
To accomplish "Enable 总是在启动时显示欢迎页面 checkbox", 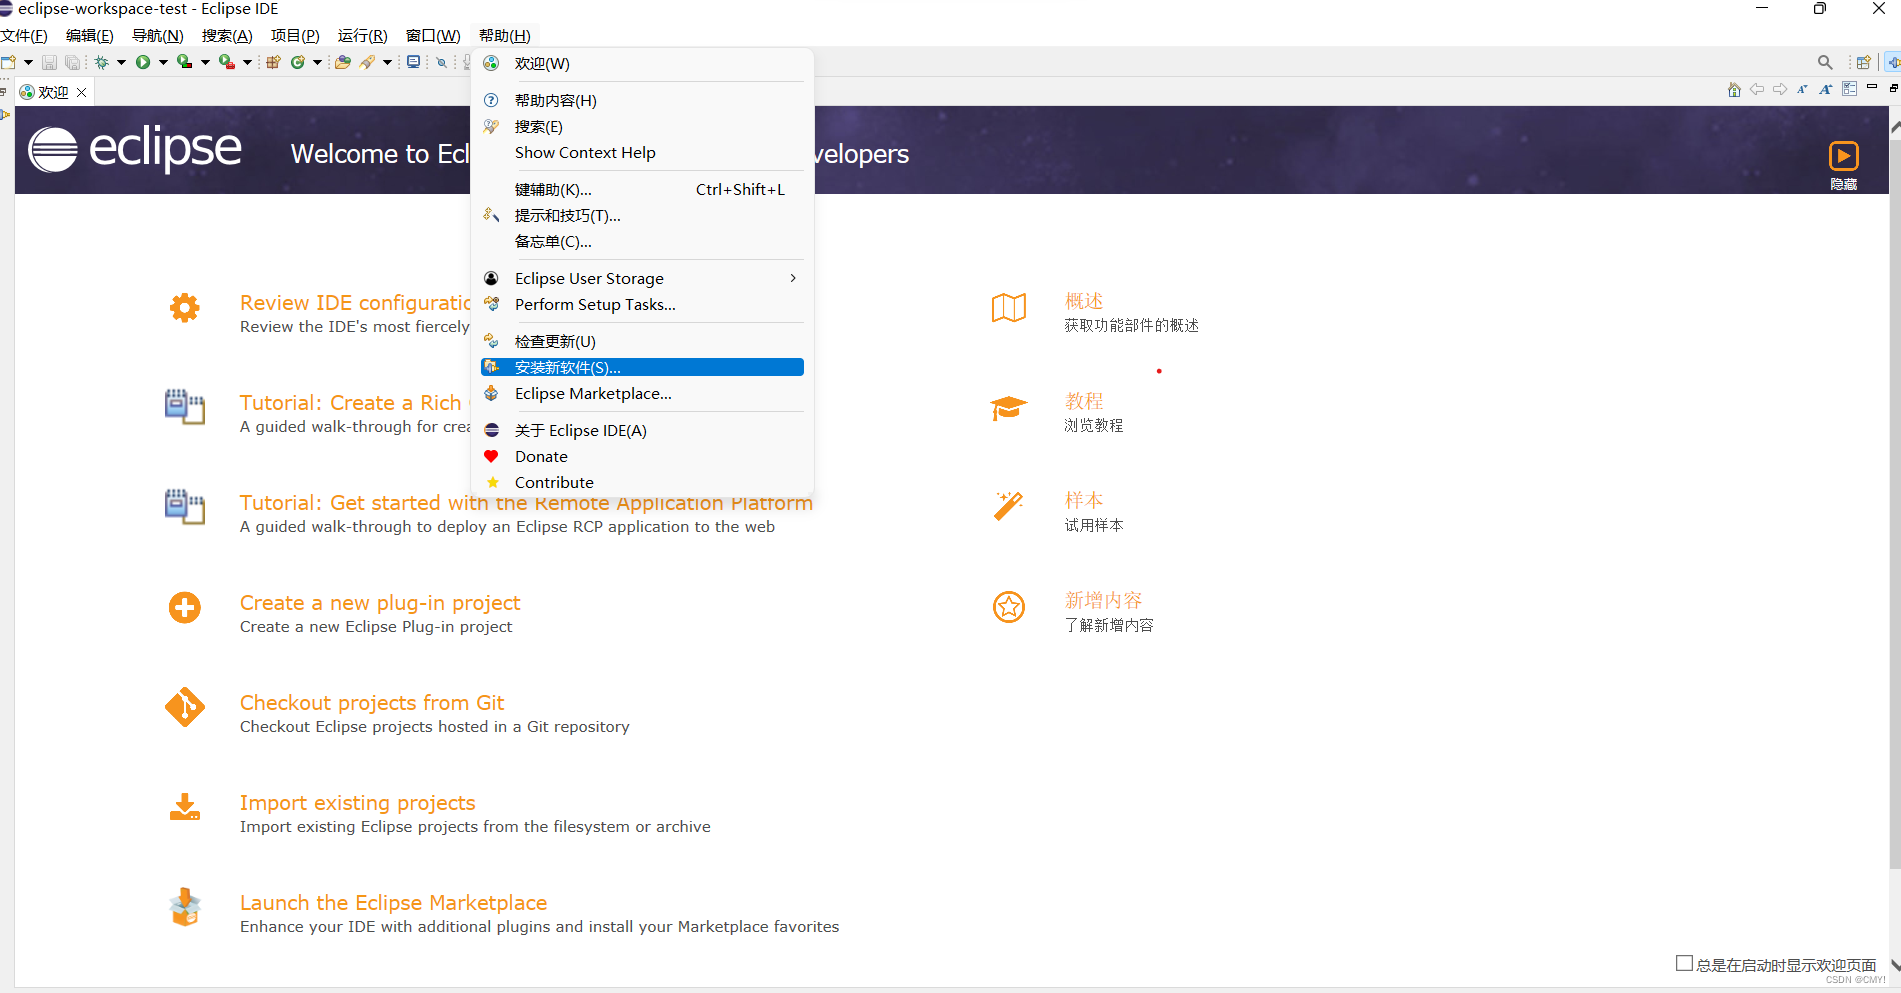I will (1684, 963).
